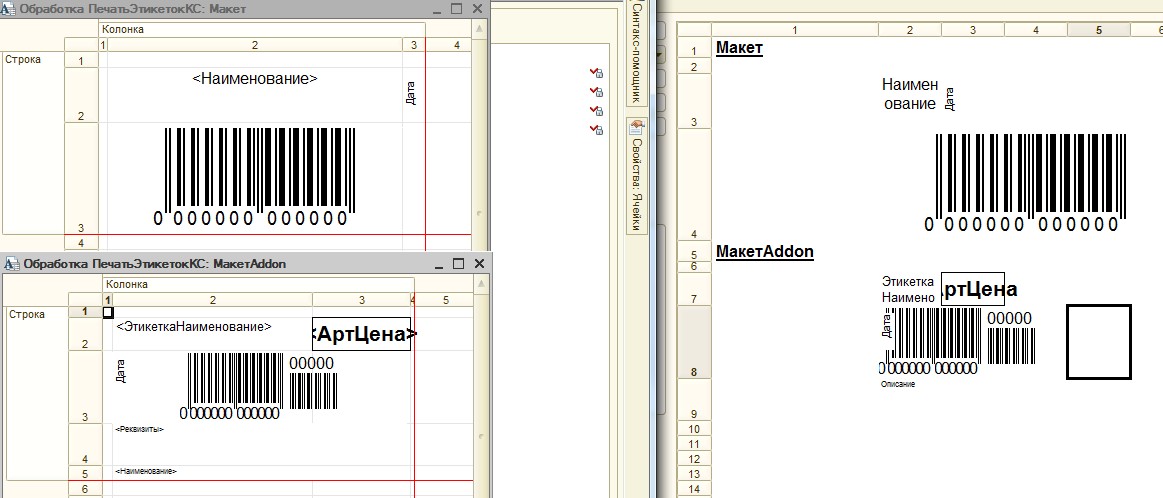The image size is (1163, 498).
Task: Click the МакетAddon window title bar icon
Action: [10, 264]
